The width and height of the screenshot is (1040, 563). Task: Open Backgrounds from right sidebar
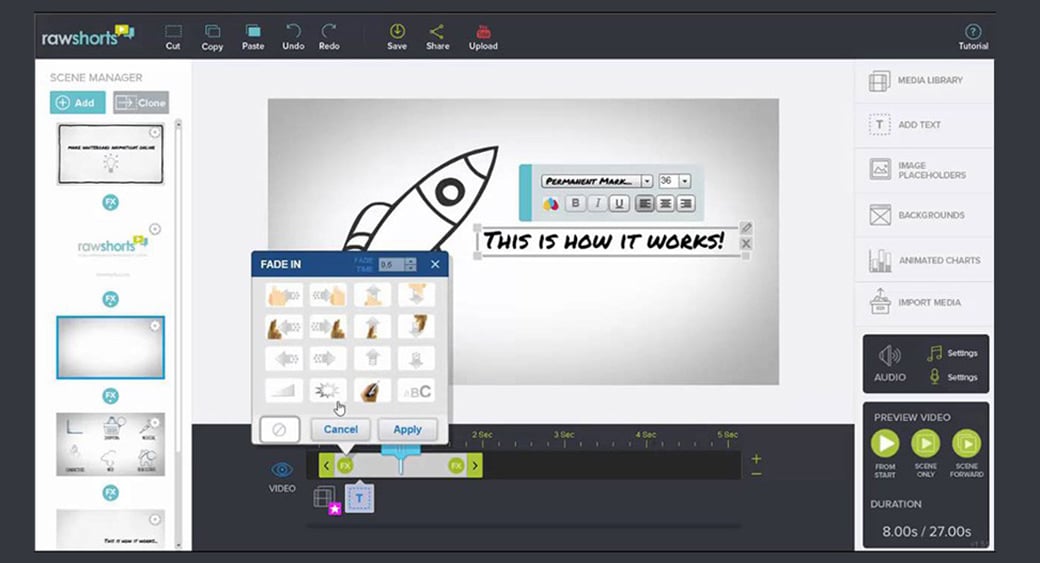coord(923,215)
